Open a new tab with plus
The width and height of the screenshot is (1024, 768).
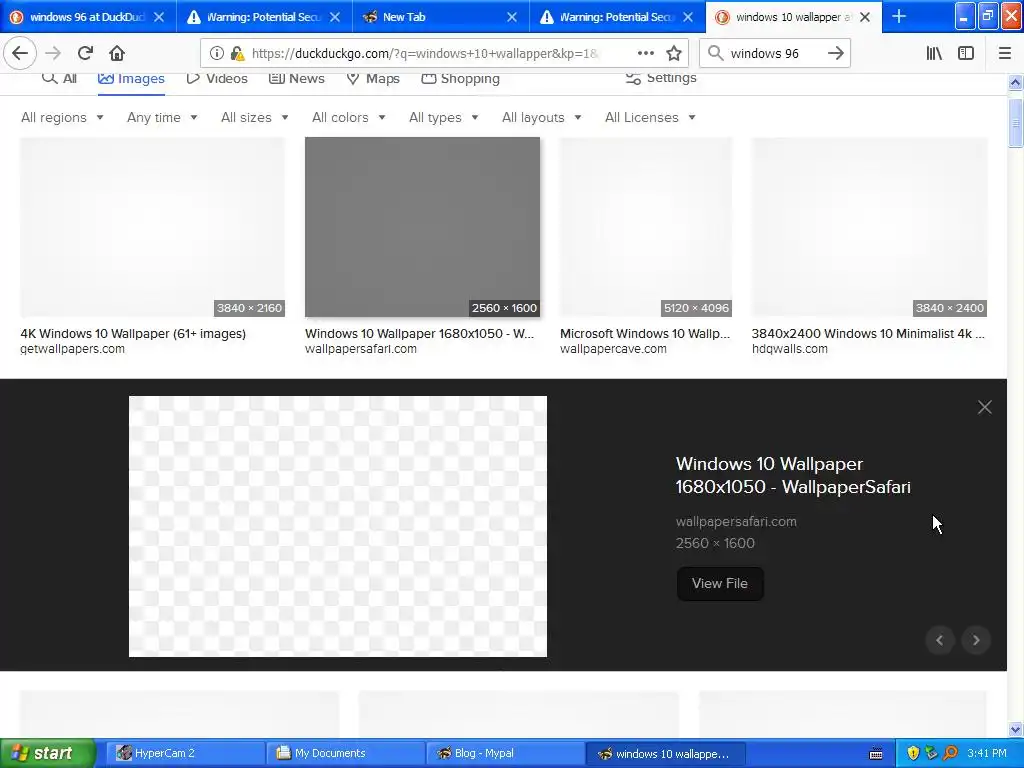click(899, 17)
